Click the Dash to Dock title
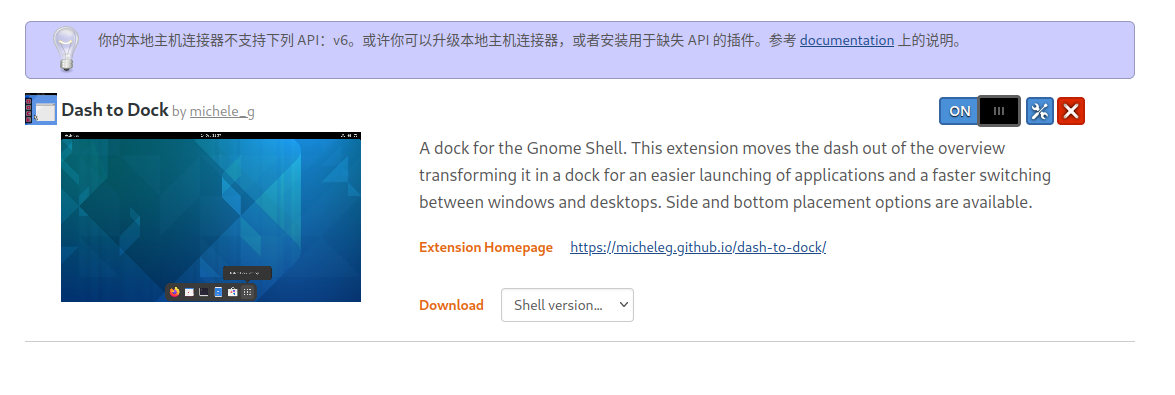The width and height of the screenshot is (1175, 395). [115, 109]
